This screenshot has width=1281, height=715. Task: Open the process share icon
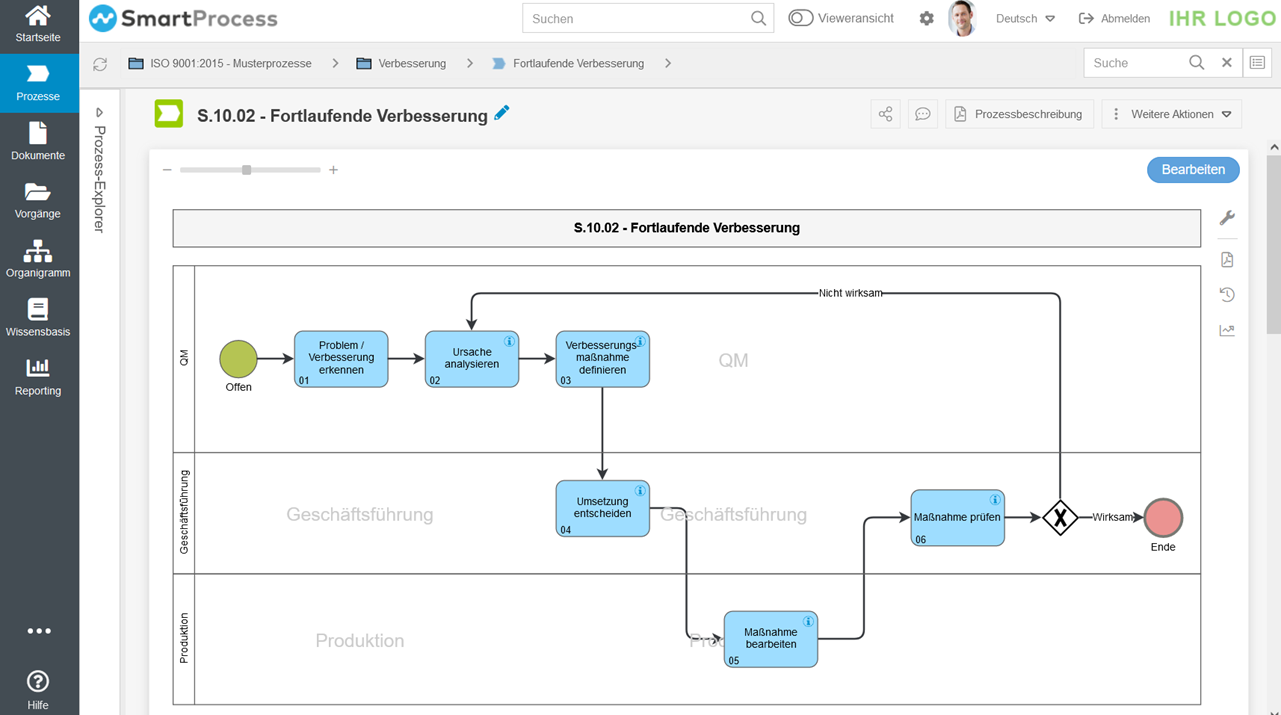(885, 113)
